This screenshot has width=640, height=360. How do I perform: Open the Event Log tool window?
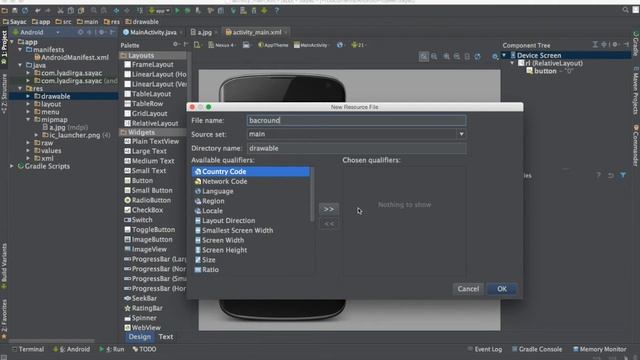(x=485, y=349)
